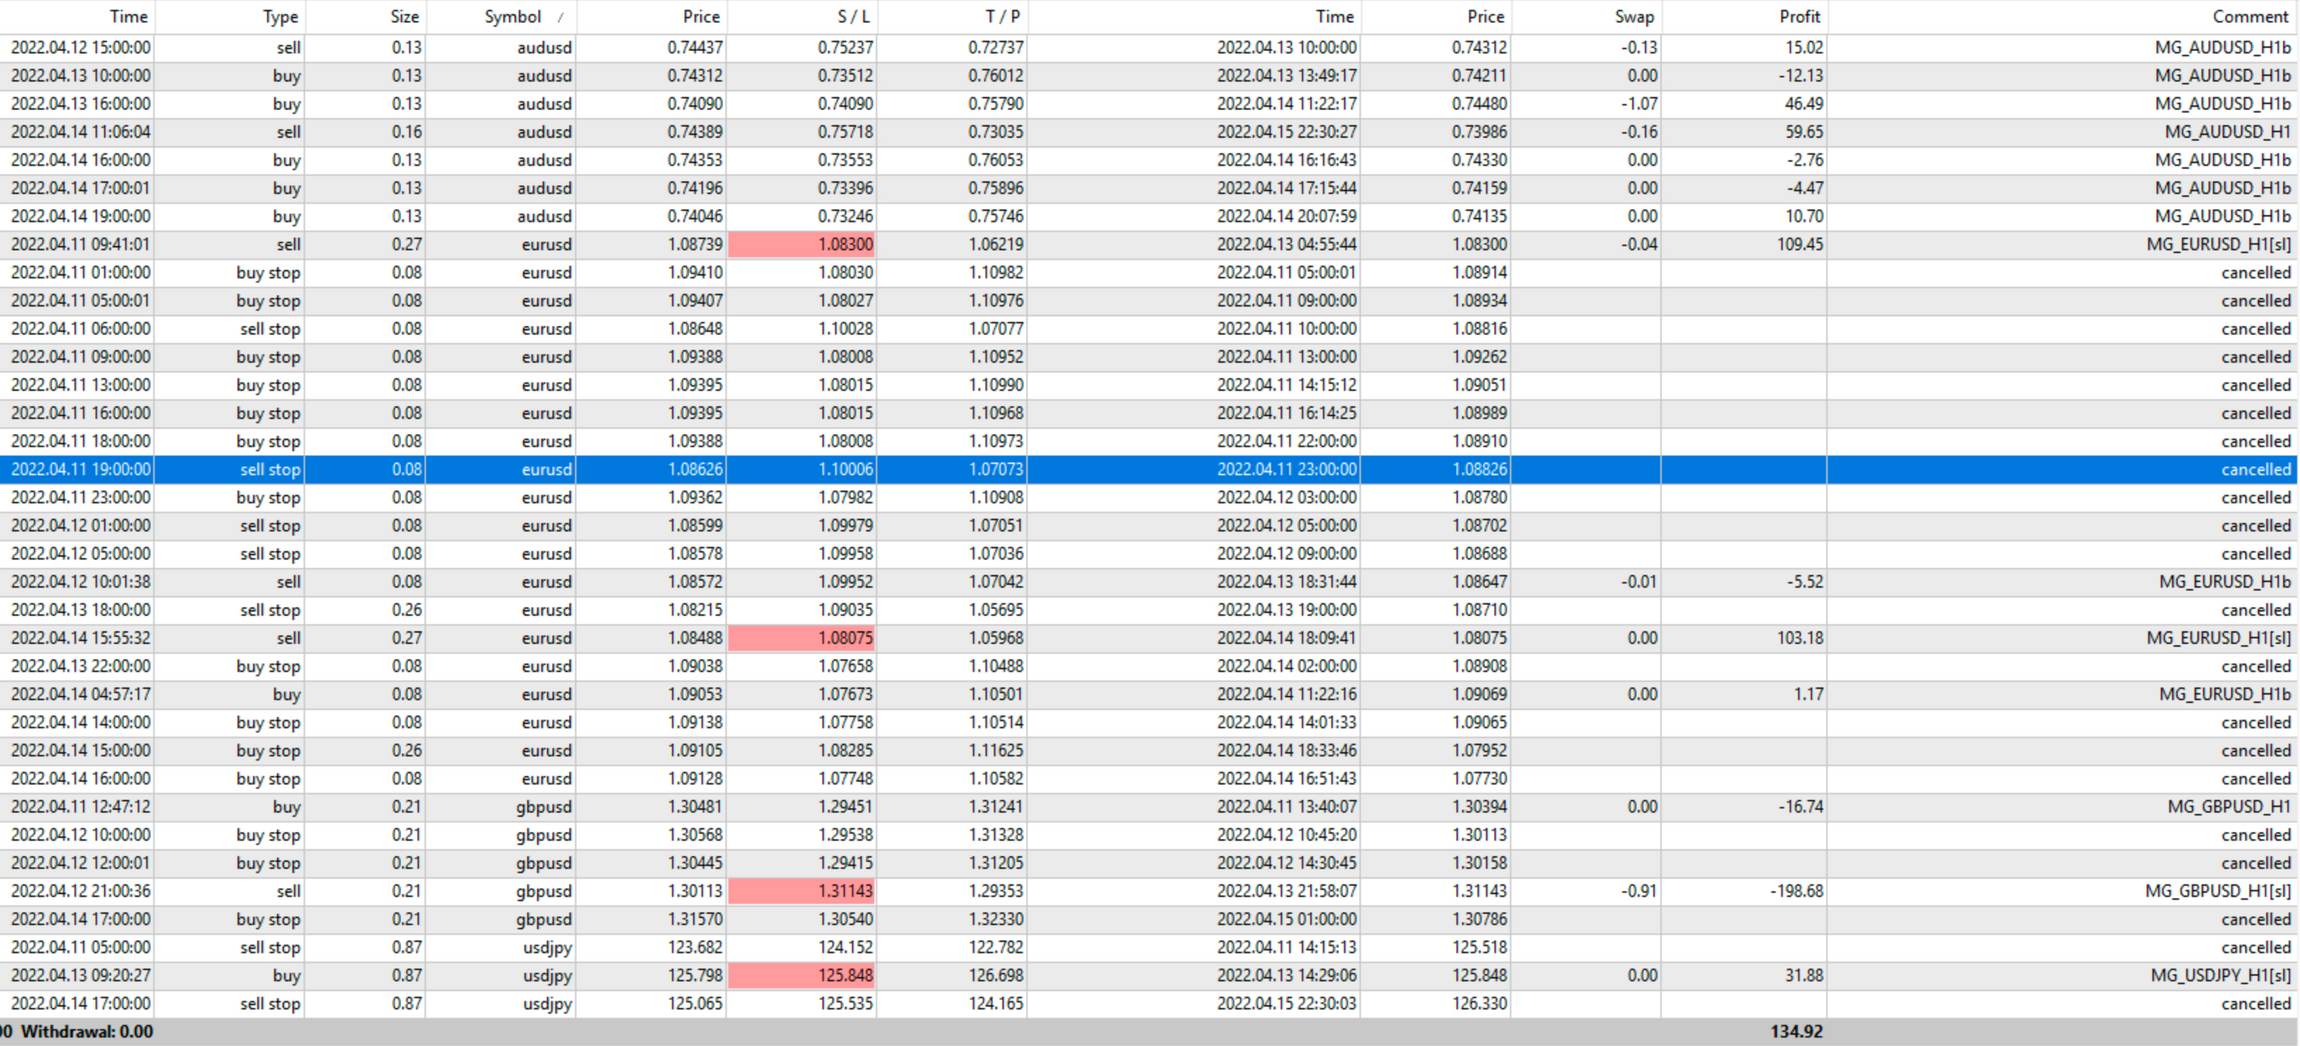The image size is (2300, 1046).
Task: Click the T/P value 1.11625
Action: [996, 751]
